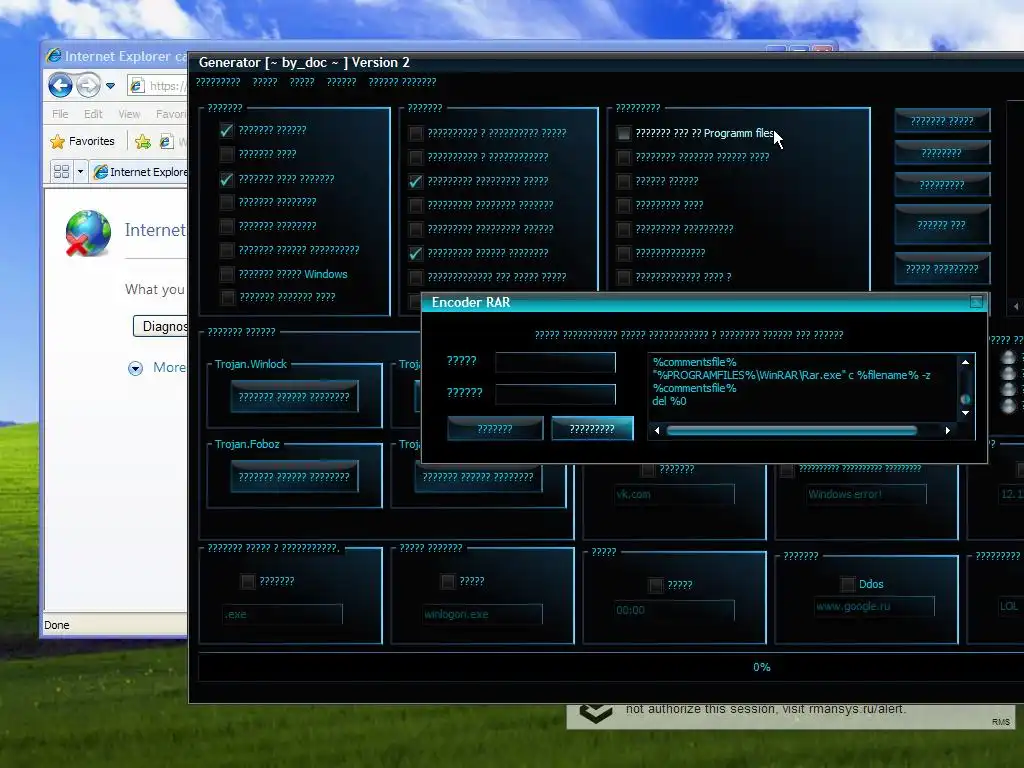Click the www.google.ru input field
The image size is (1024, 768).
pyautogui.click(x=874, y=607)
